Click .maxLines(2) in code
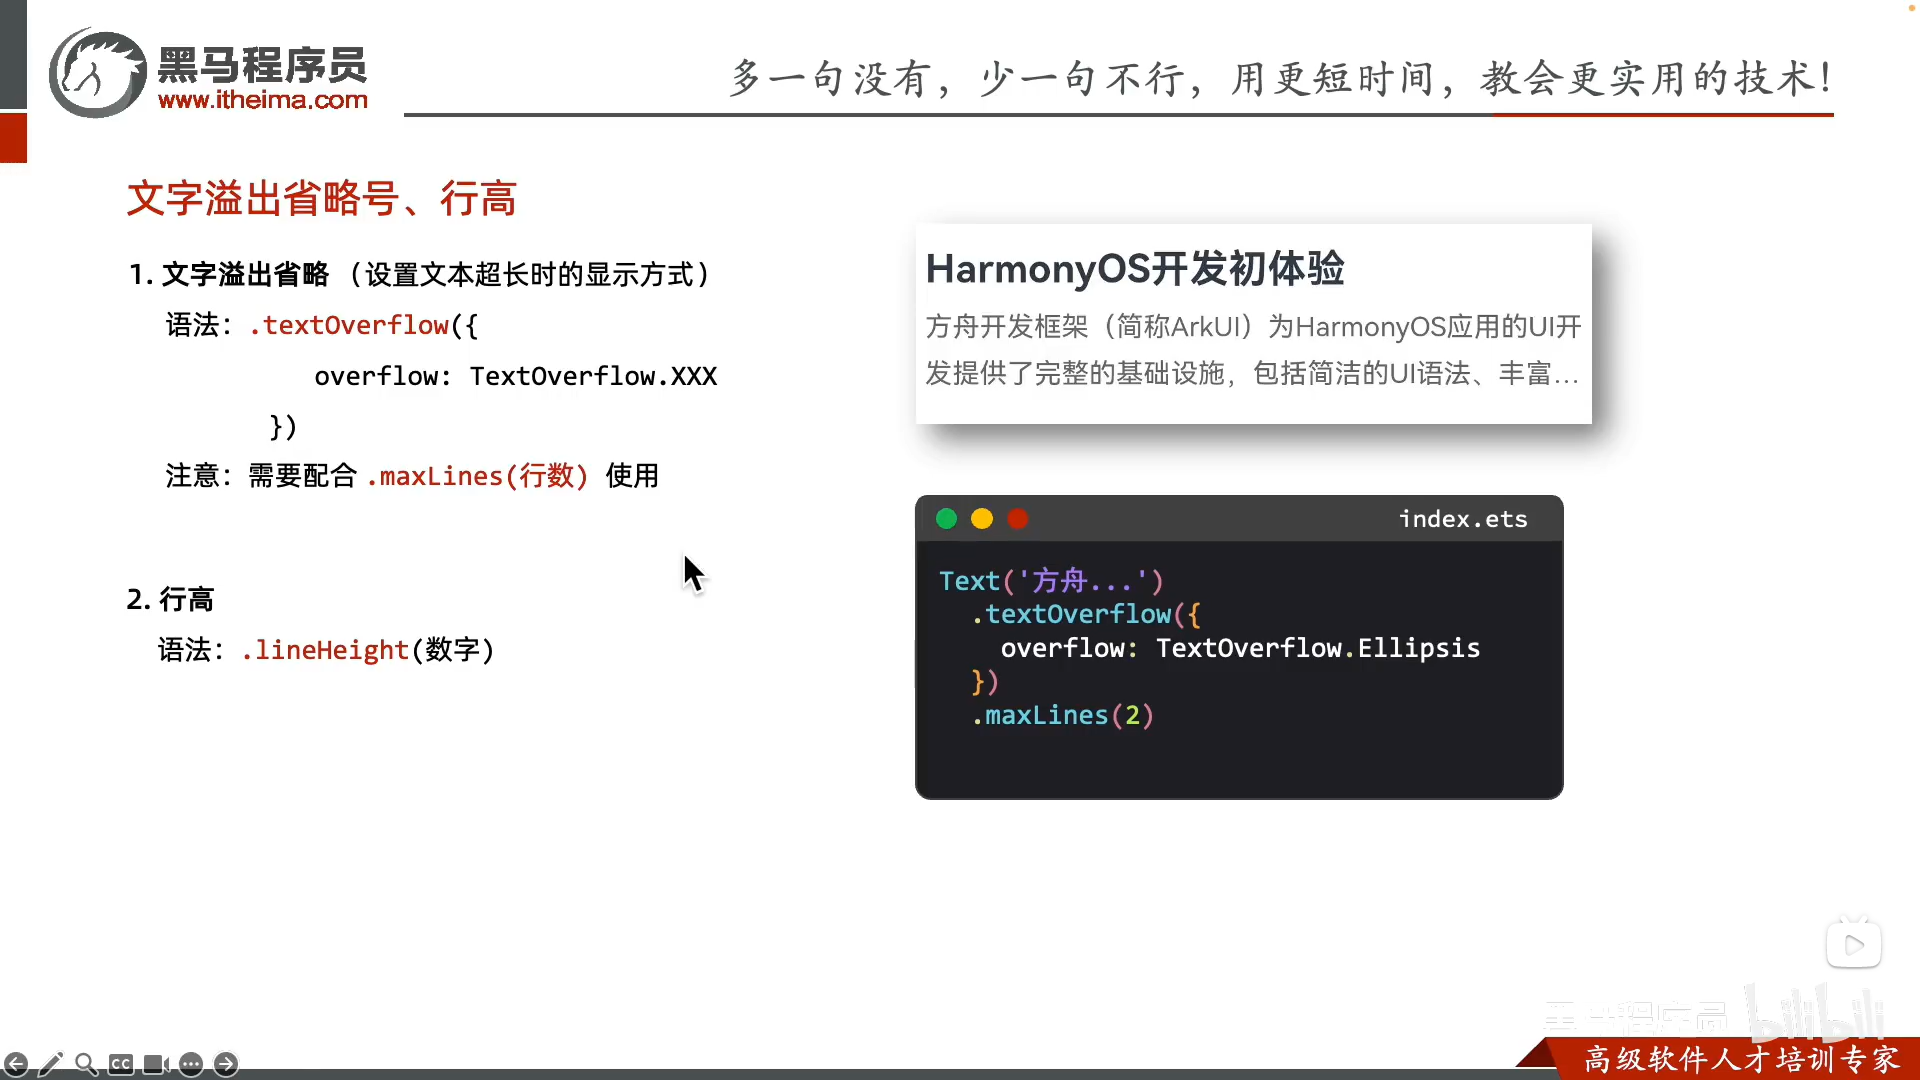The height and width of the screenshot is (1080, 1920). (x=1063, y=715)
